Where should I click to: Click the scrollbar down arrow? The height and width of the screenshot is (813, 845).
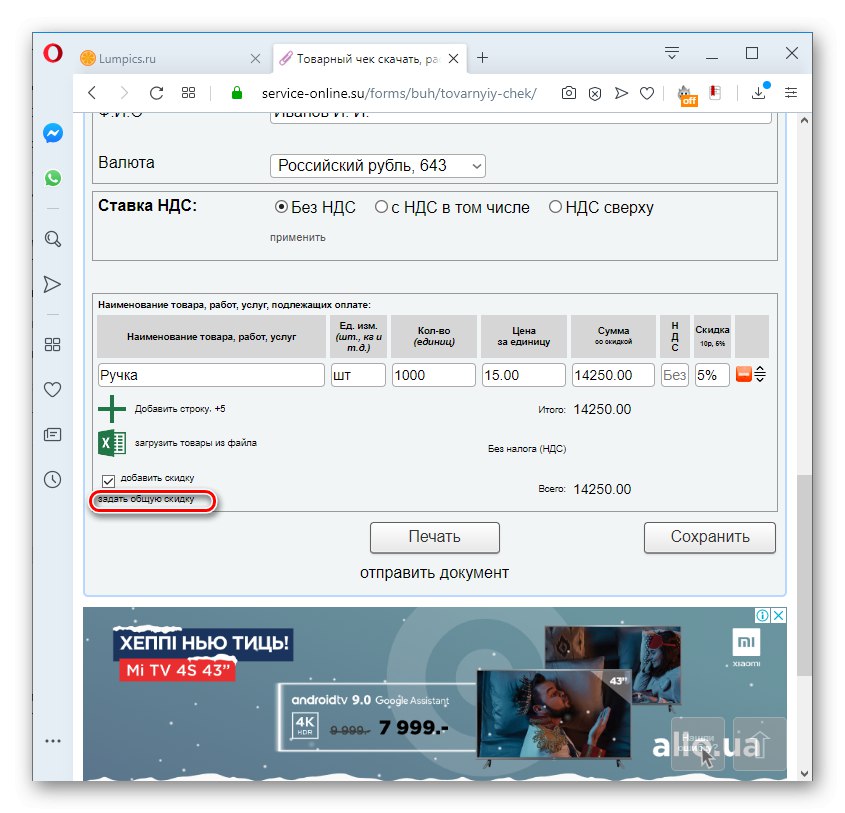coord(804,773)
